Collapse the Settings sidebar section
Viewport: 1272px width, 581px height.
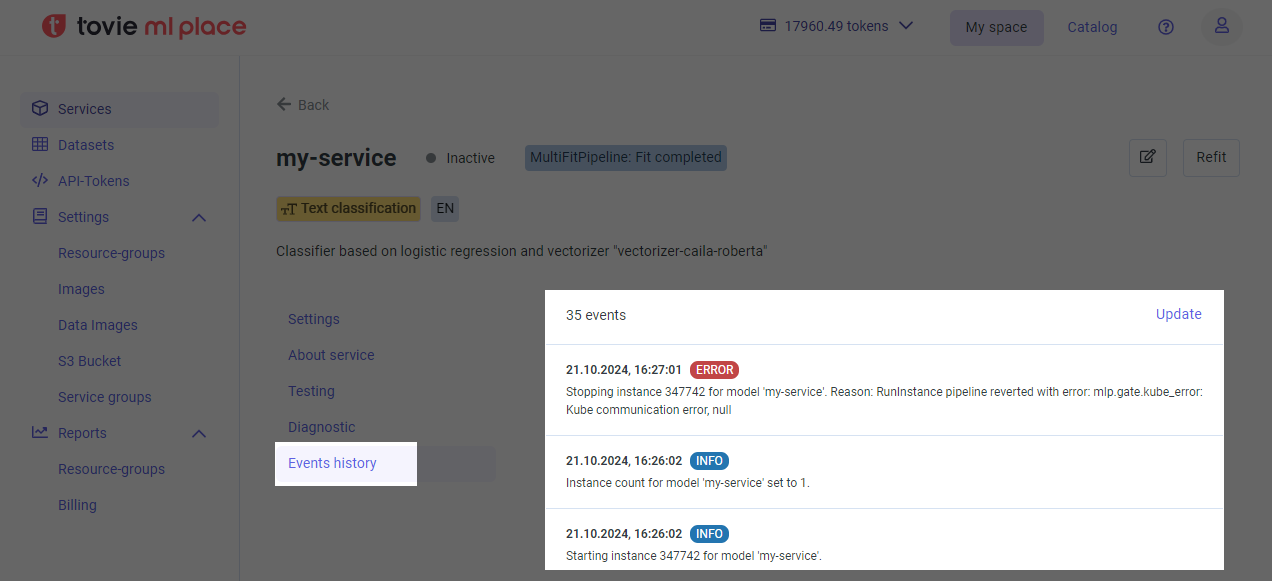(198, 217)
